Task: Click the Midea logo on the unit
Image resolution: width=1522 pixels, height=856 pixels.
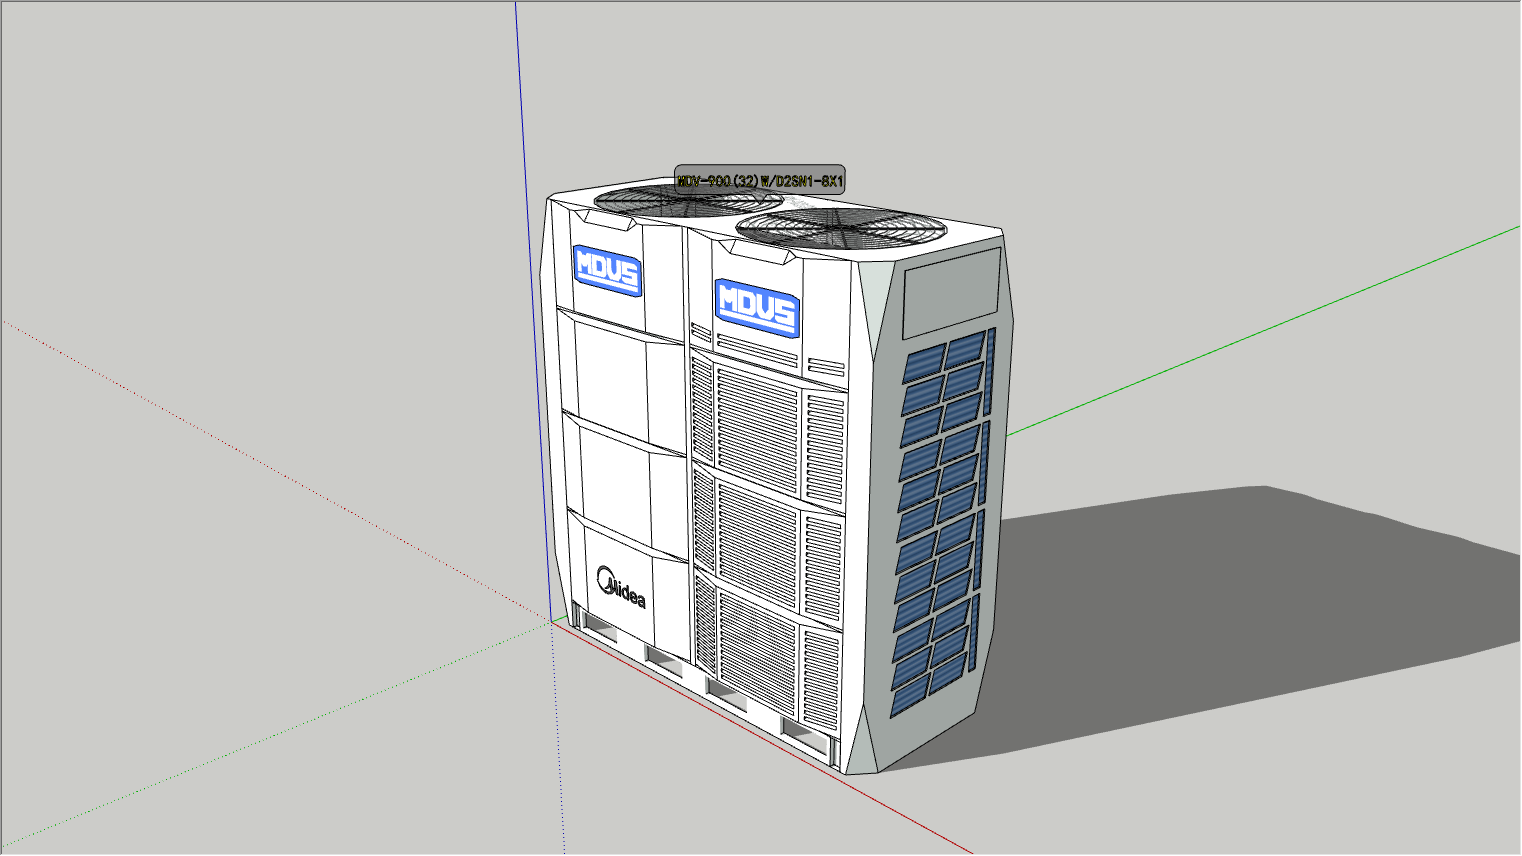Action: click(621, 587)
